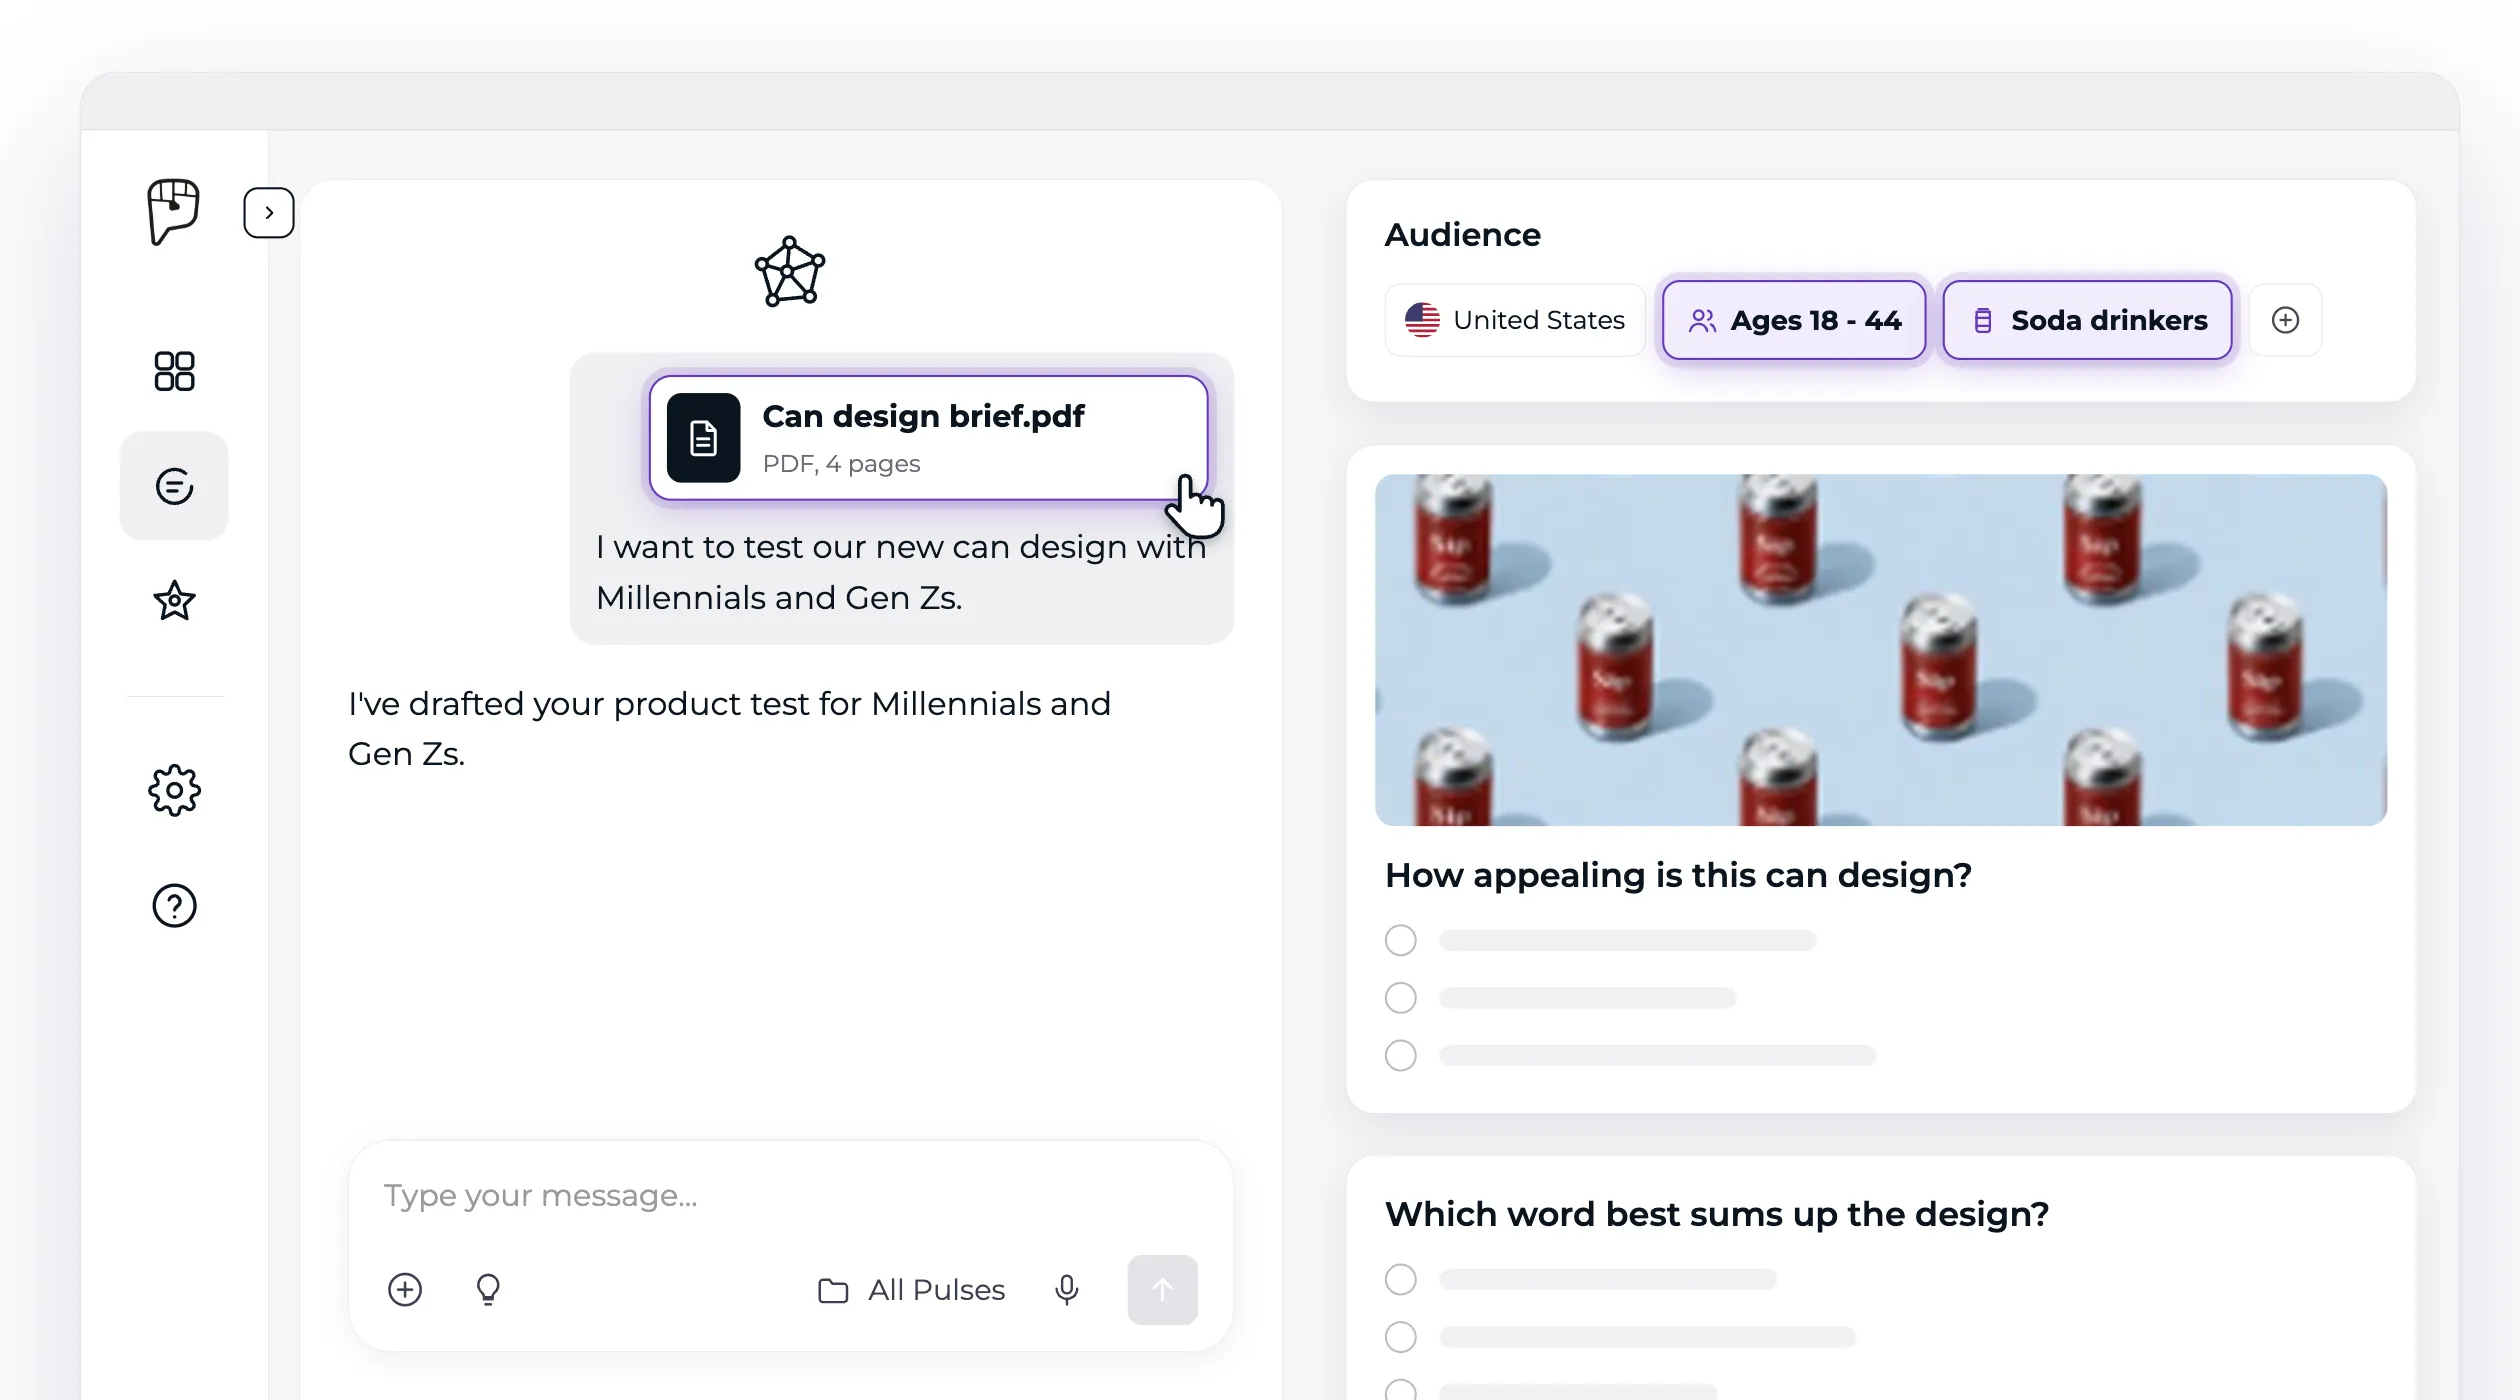Click the How appealing is this can design? heading
The width and height of the screenshot is (2520, 1400).
1678,876
